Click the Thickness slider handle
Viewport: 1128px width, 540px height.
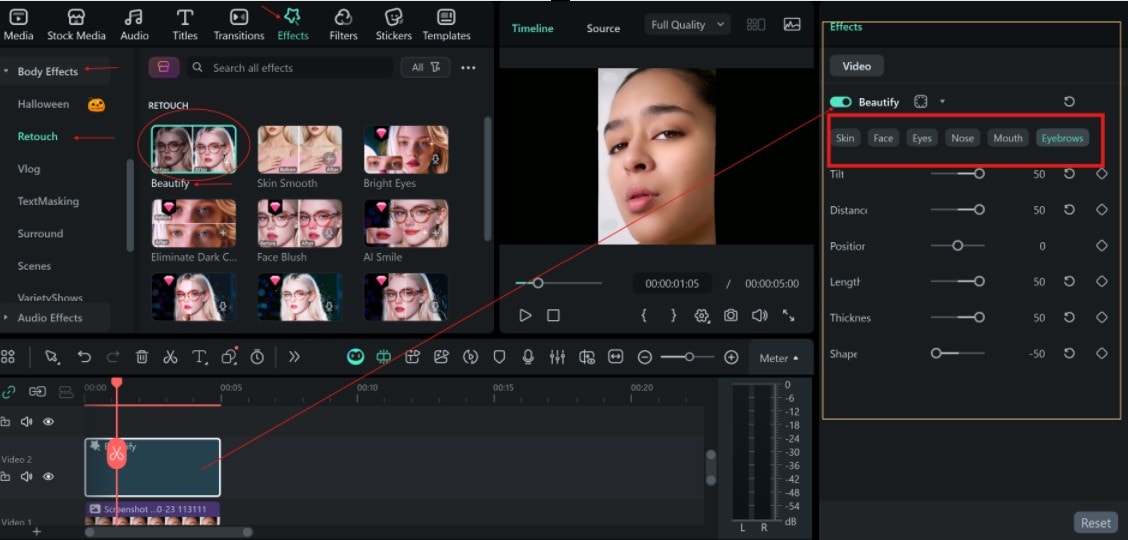(x=979, y=317)
